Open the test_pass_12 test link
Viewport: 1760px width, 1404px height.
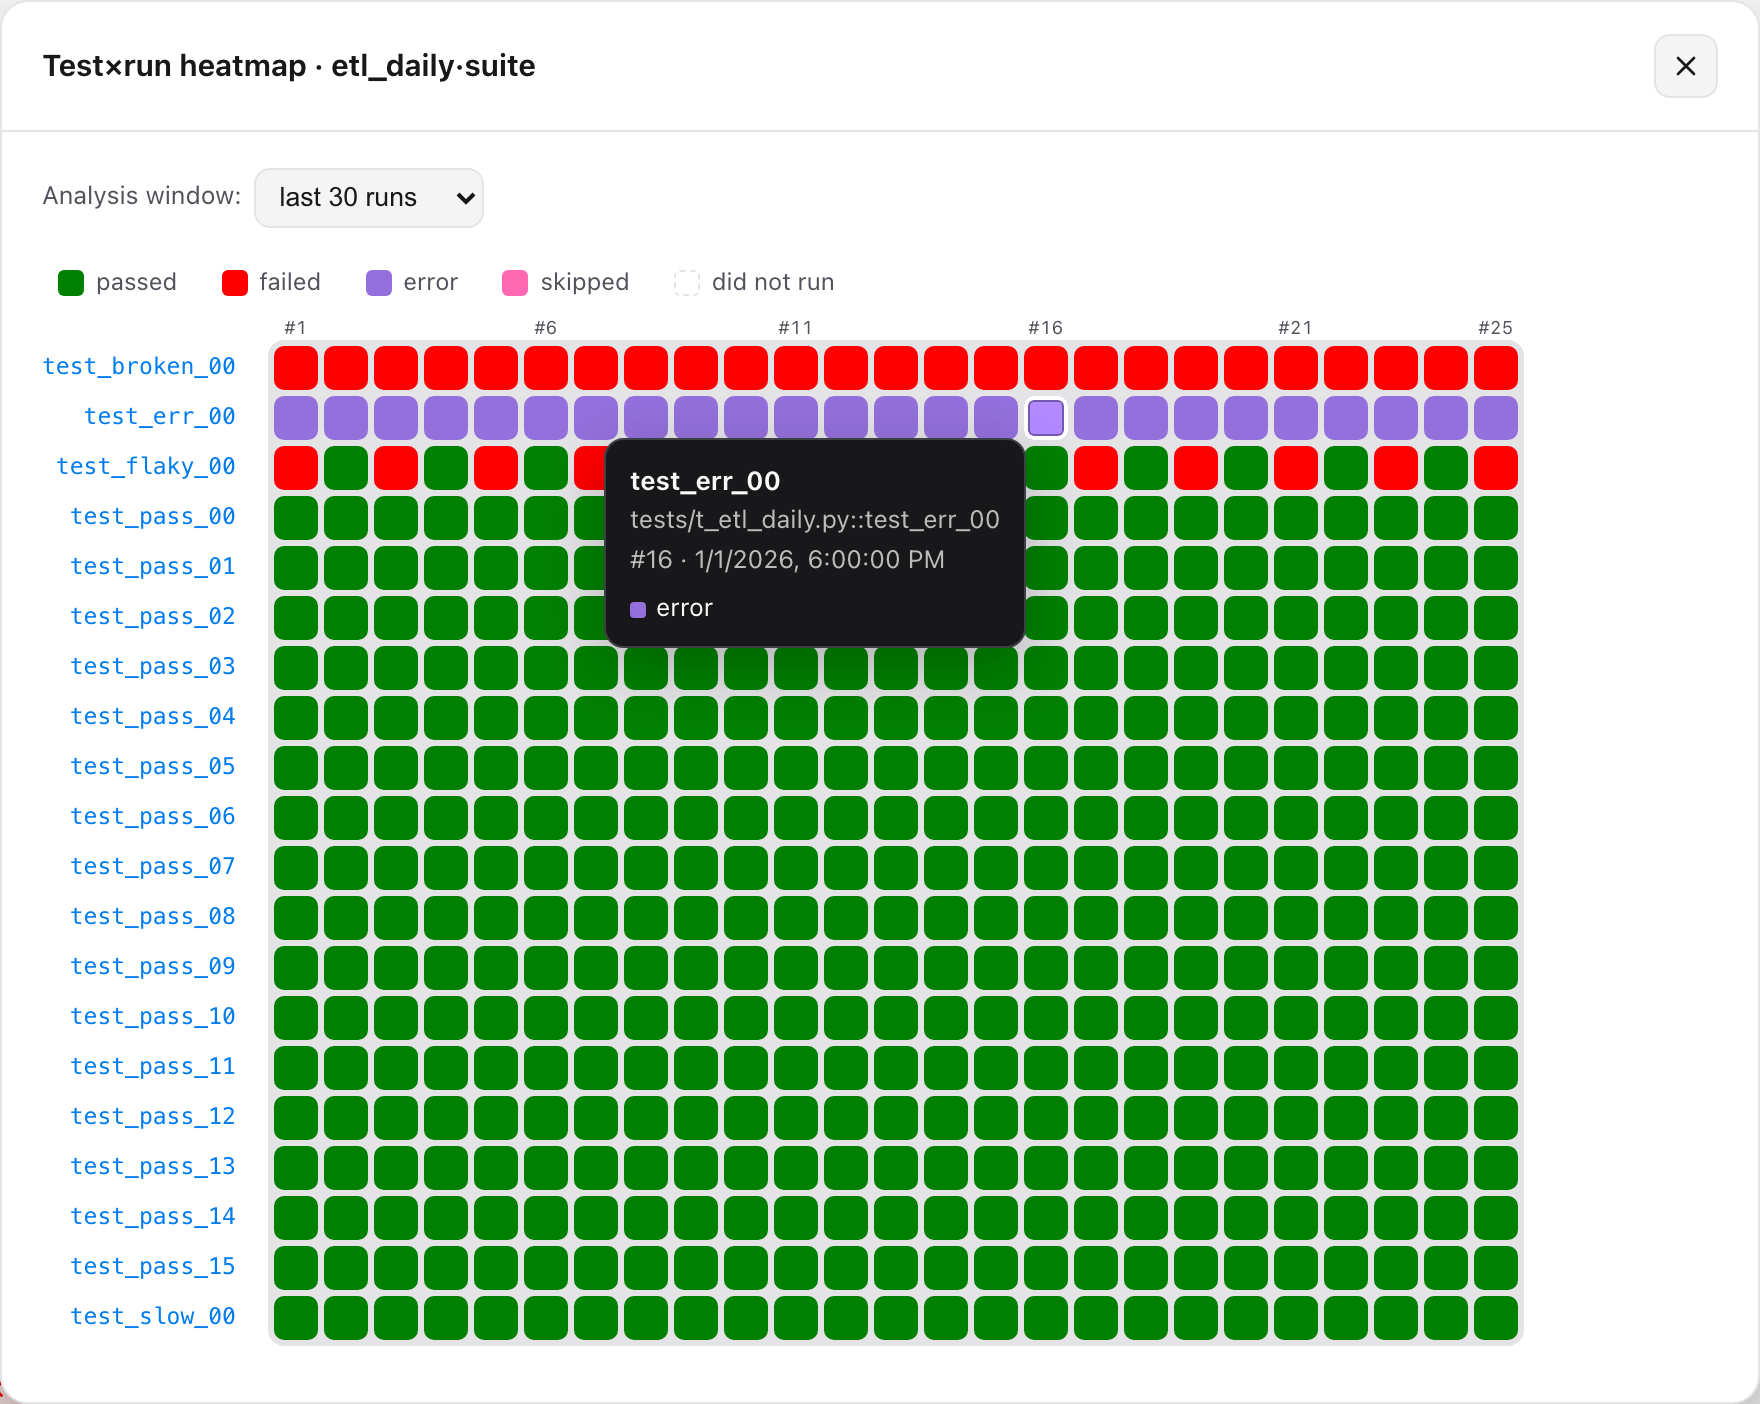pyautogui.click(x=153, y=1117)
